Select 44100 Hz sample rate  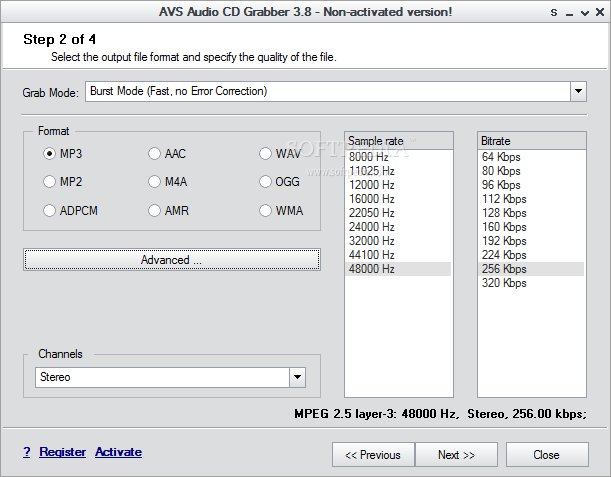398,255
